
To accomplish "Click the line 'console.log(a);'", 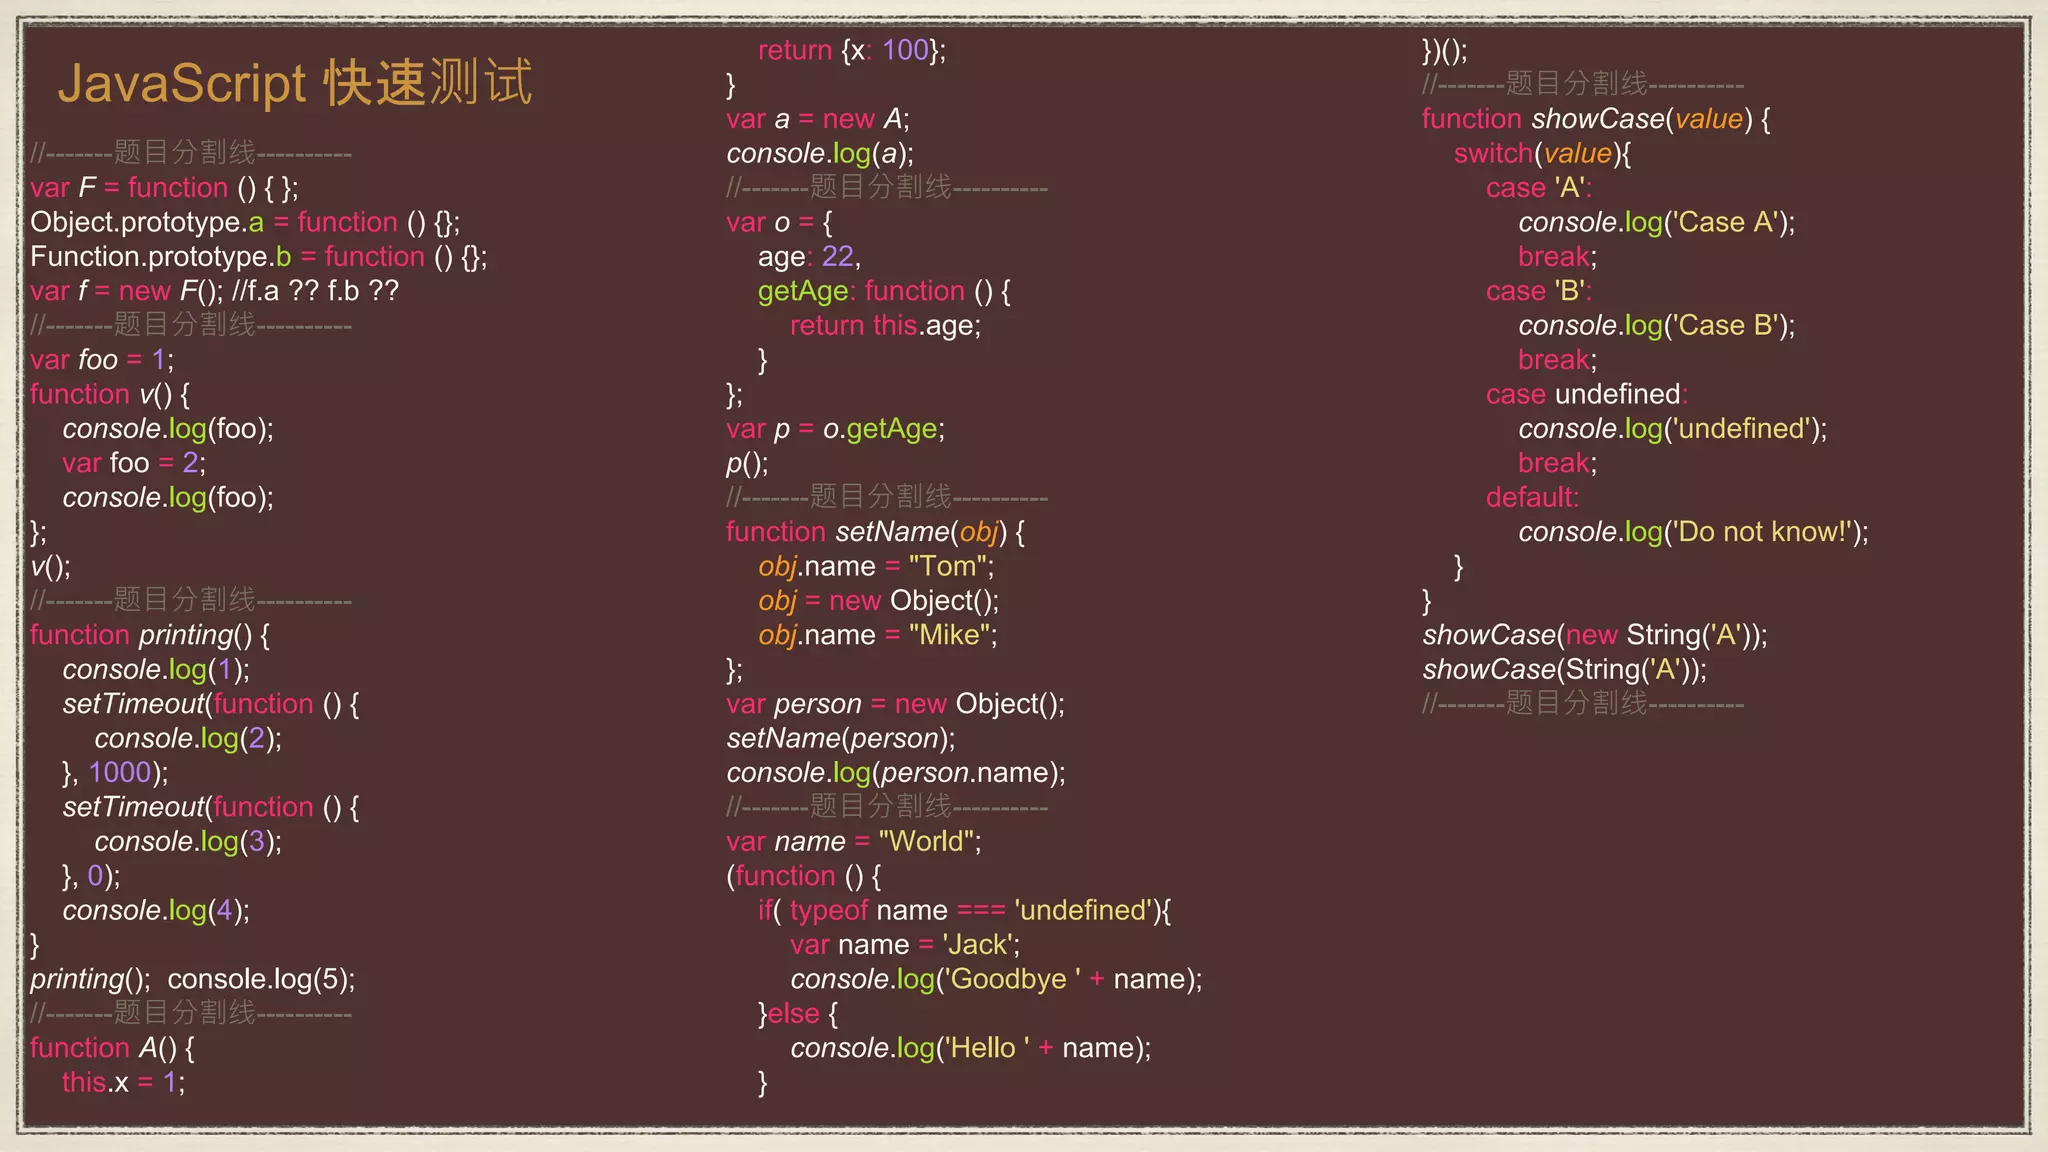I will pos(820,153).
